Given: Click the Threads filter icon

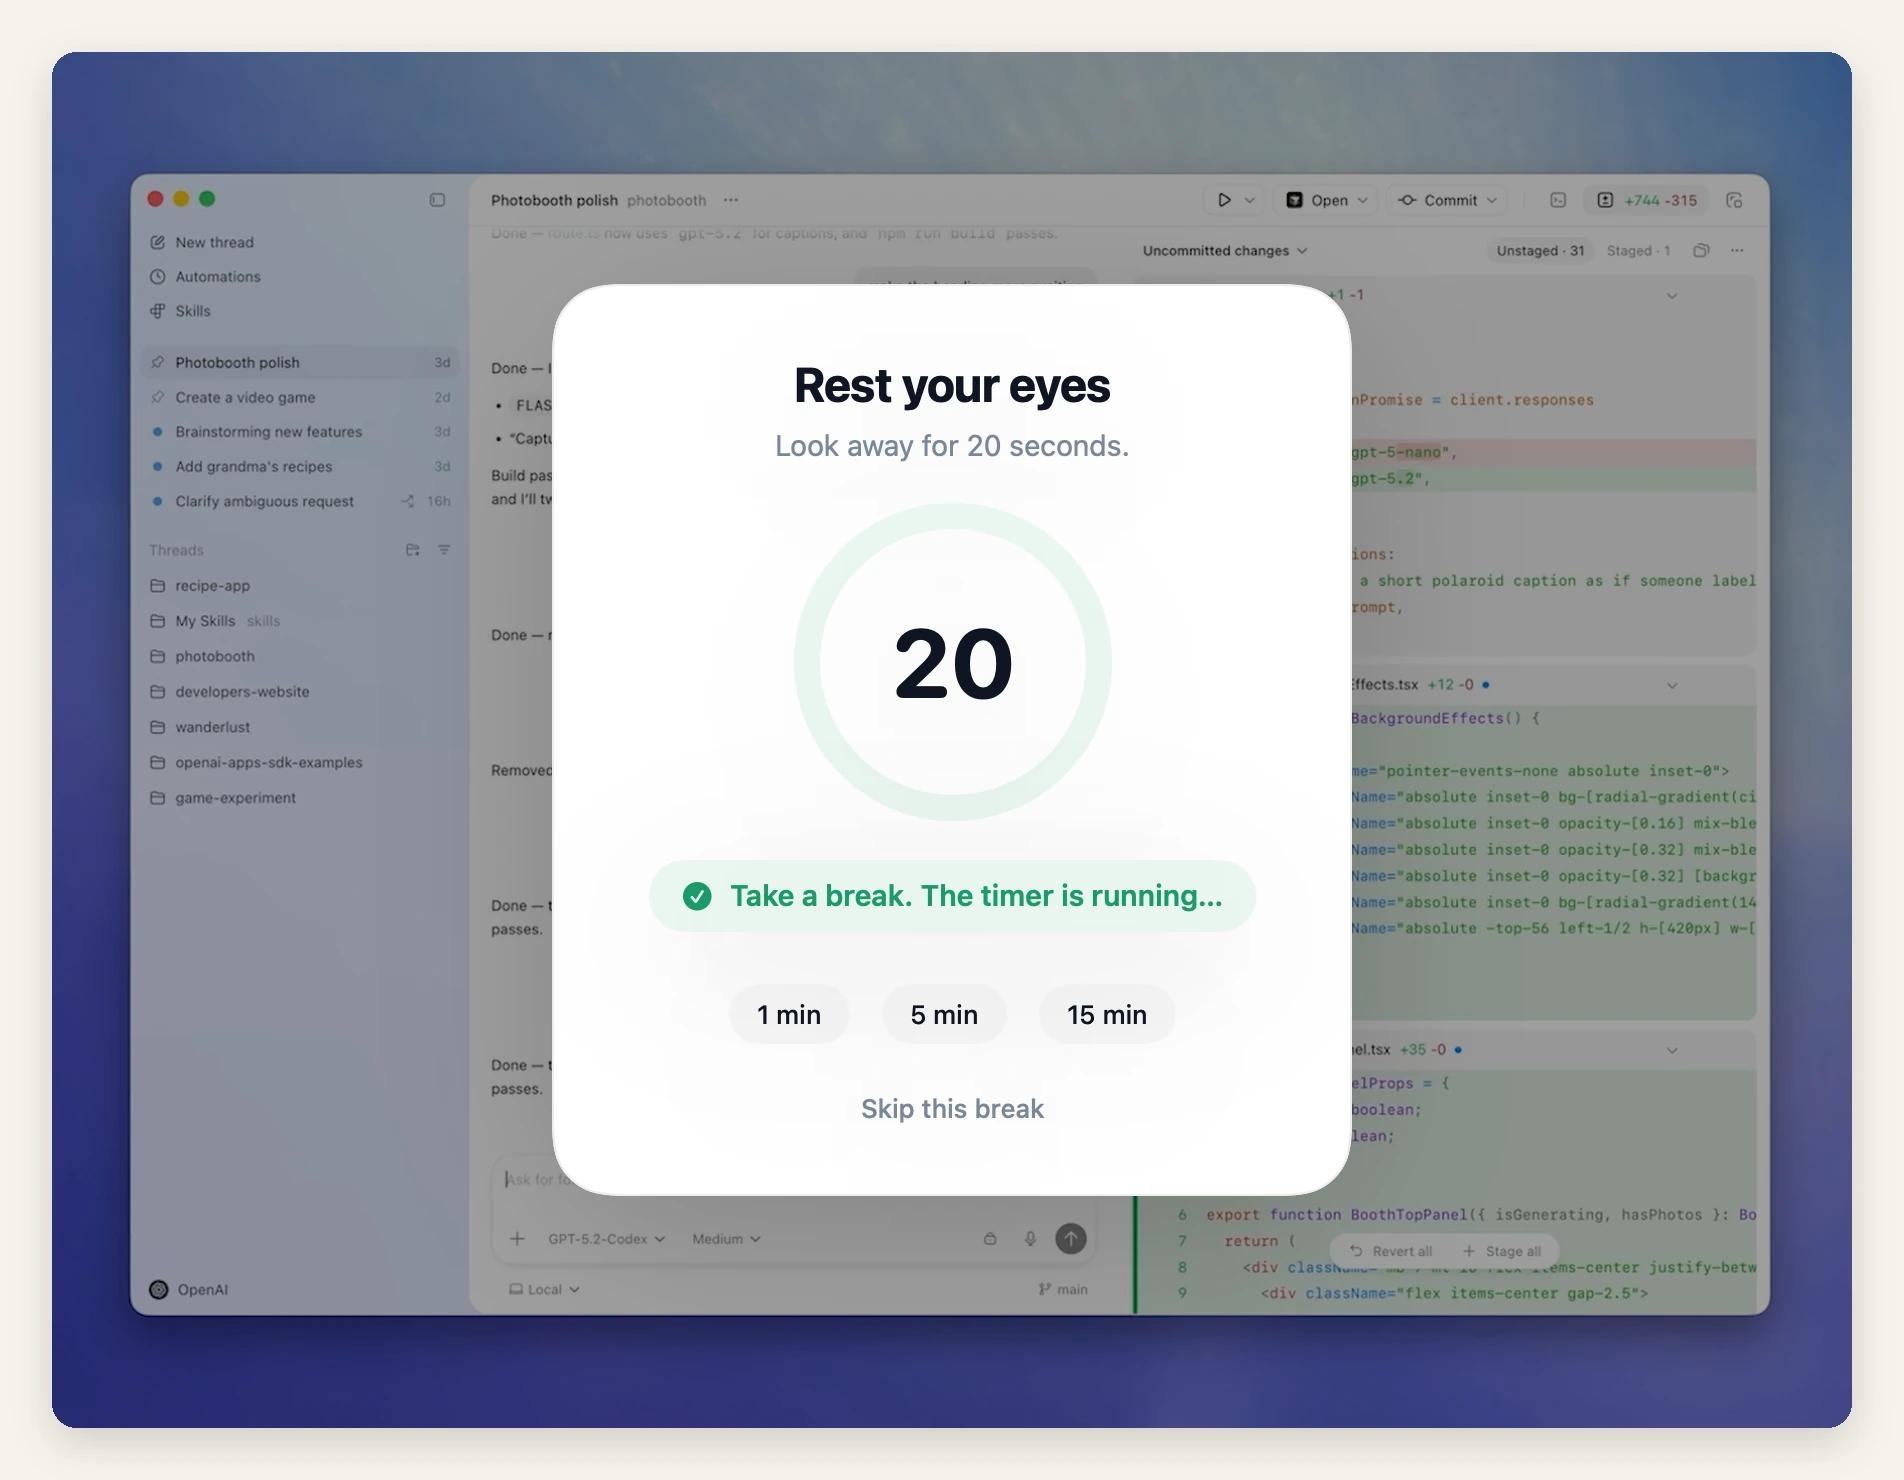Looking at the screenshot, I should pyautogui.click(x=444, y=550).
